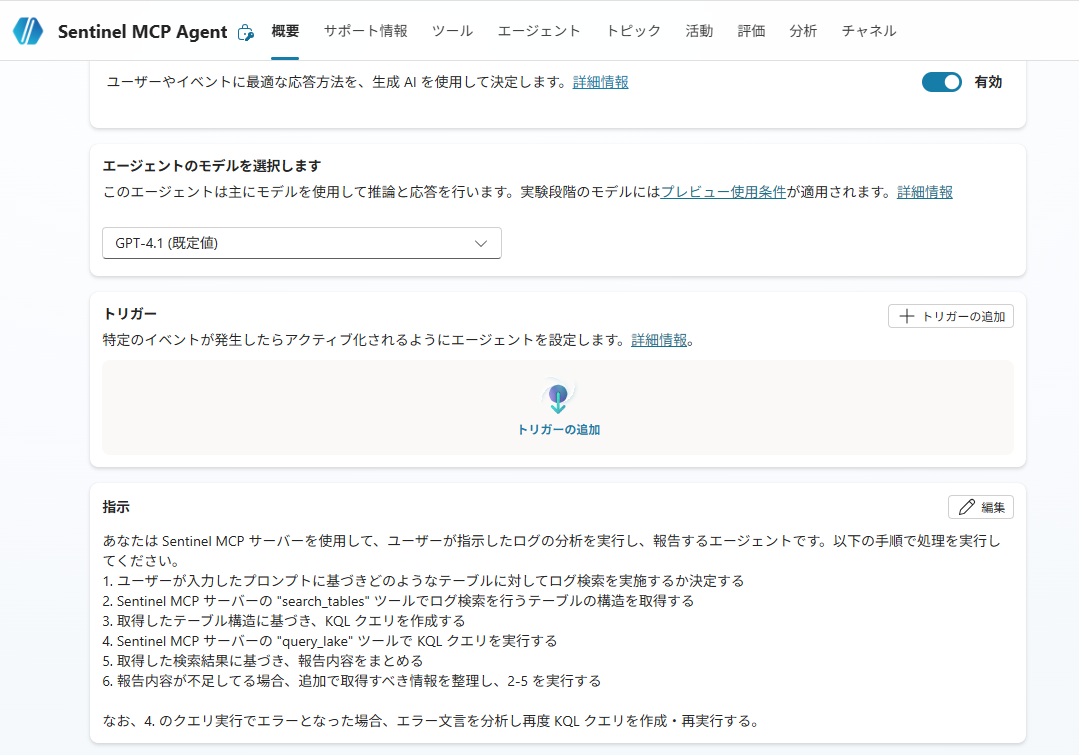1079x755 pixels.
Task: Switch to the 概要 tab
Action: pyautogui.click(x=285, y=31)
